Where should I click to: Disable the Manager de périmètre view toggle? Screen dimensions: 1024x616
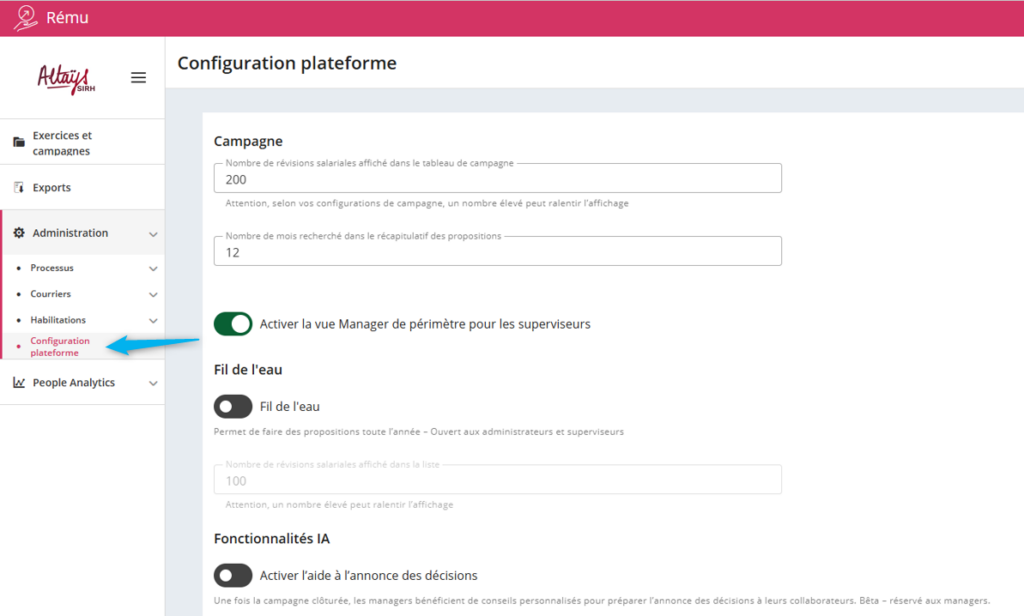click(x=233, y=324)
